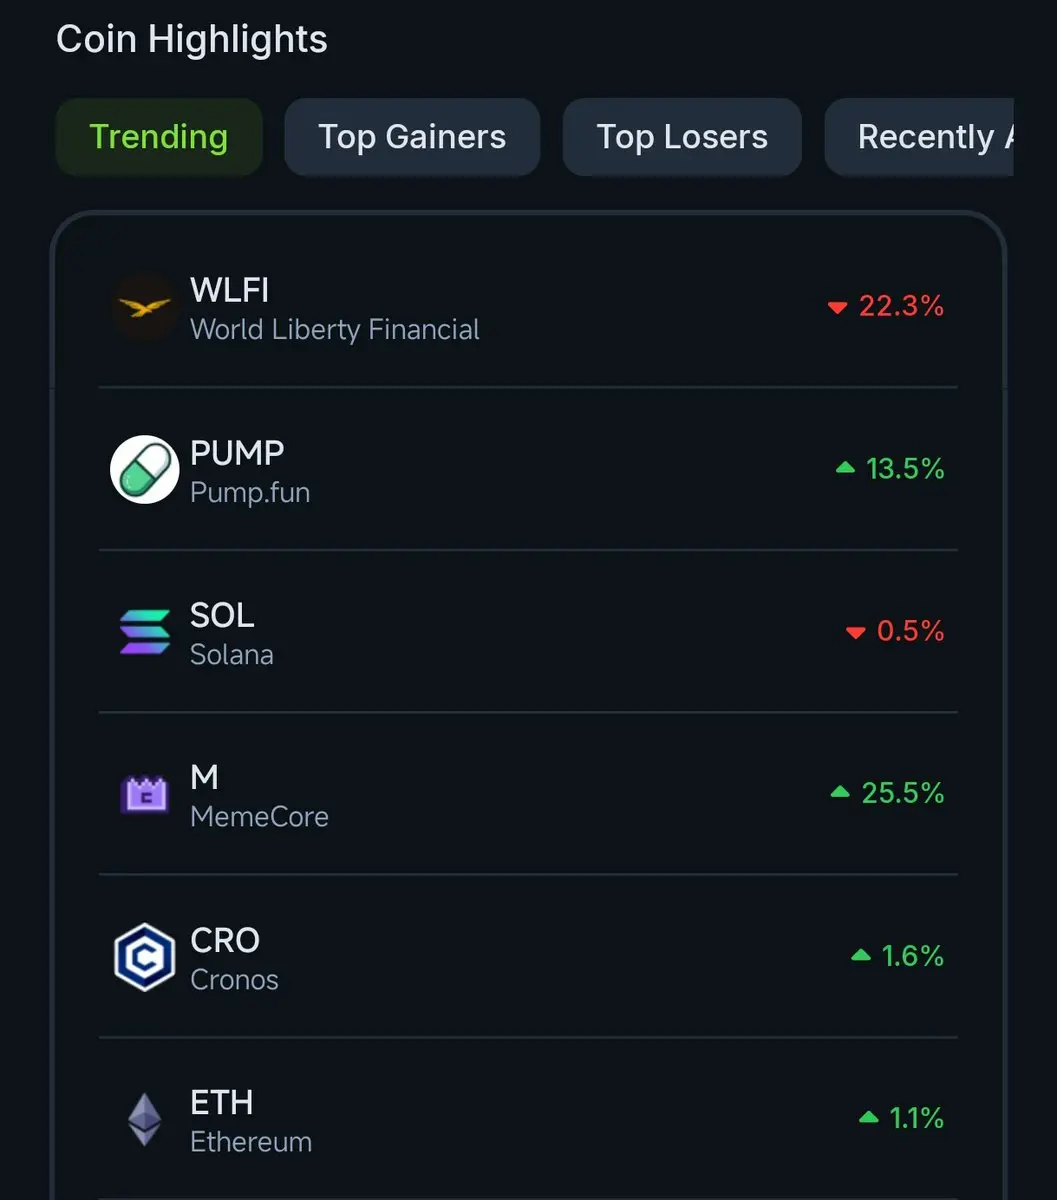Click the Coin Highlights heading
The width and height of the screenshot is (1057, 1200).
point(192,40)
